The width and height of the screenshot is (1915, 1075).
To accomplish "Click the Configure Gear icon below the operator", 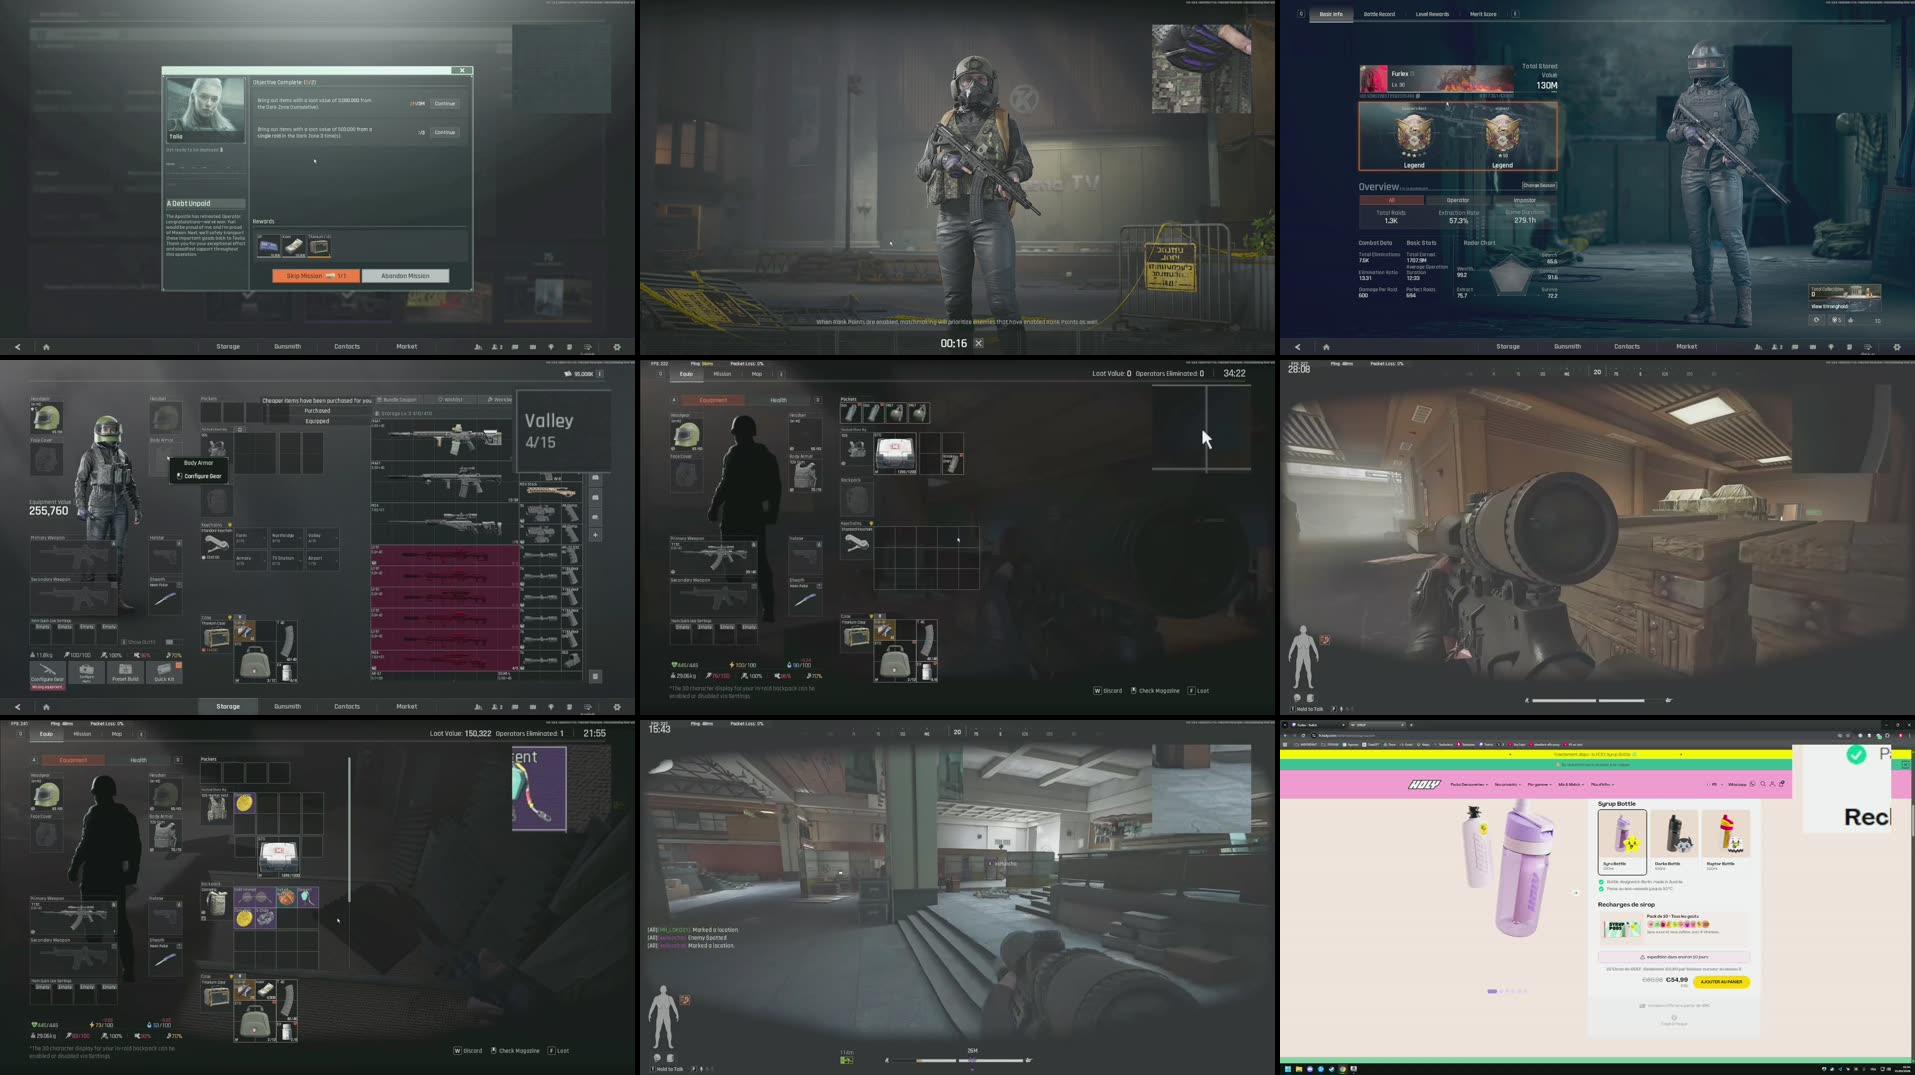I will click(x=47, y=671).
